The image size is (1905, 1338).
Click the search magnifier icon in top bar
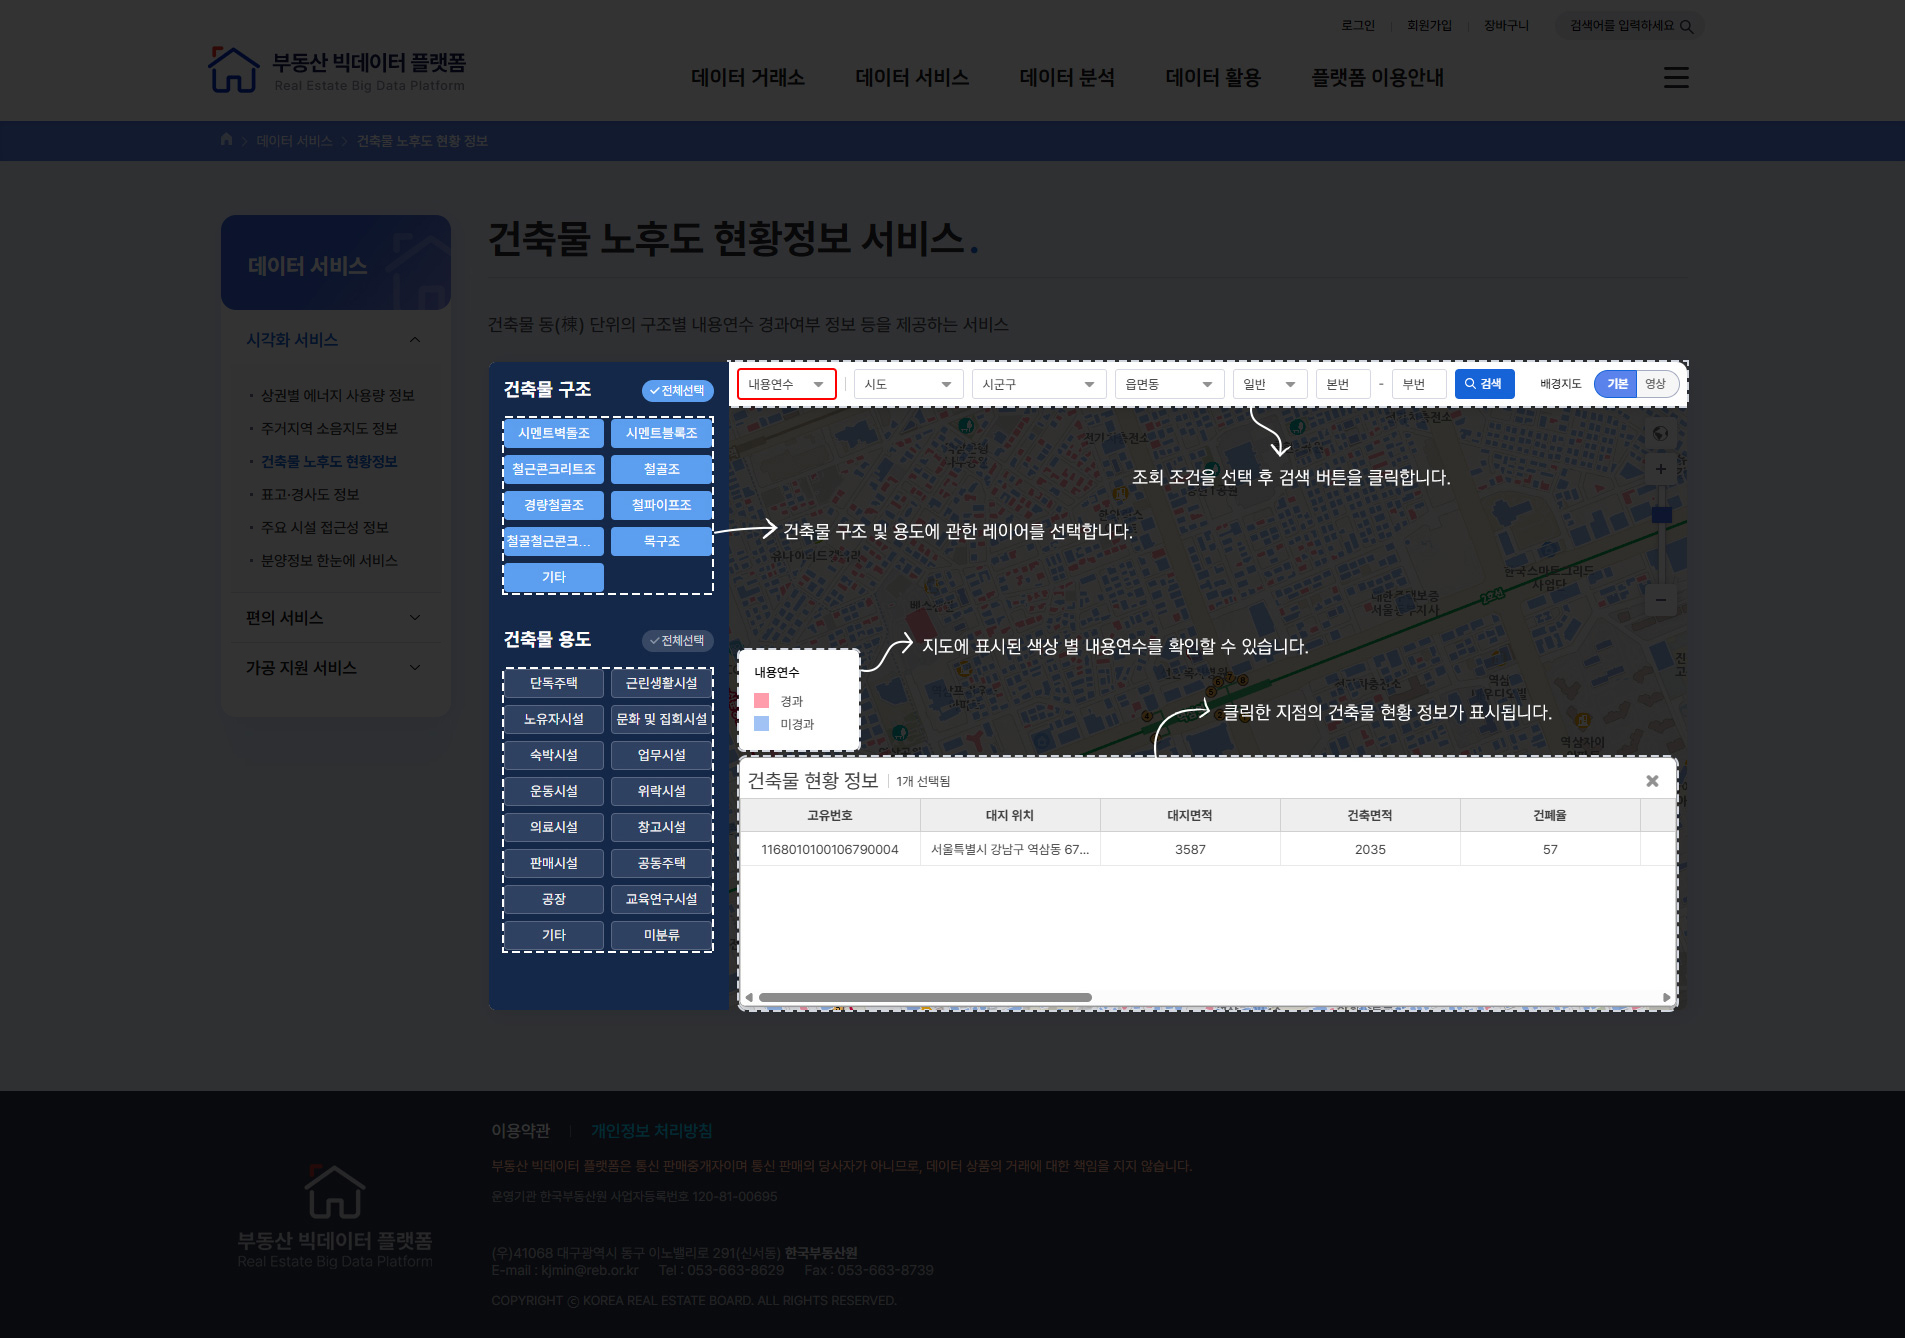click(1687, 27)
